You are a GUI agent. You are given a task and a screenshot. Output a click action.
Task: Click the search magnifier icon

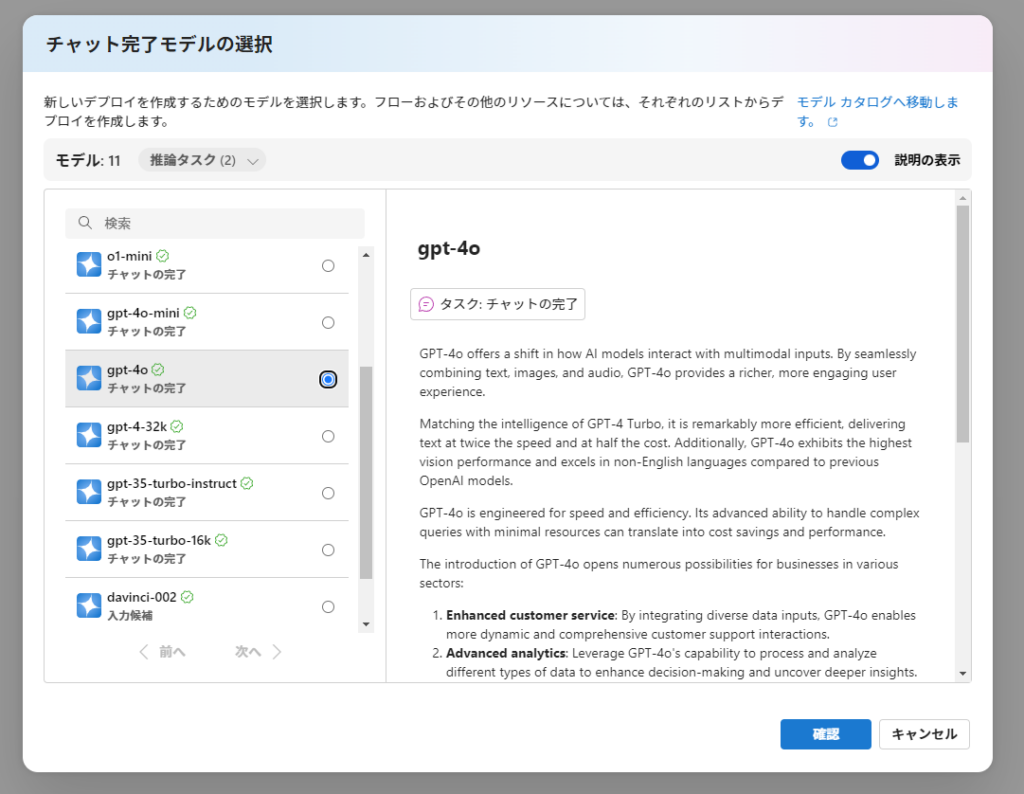coord(85,223)
